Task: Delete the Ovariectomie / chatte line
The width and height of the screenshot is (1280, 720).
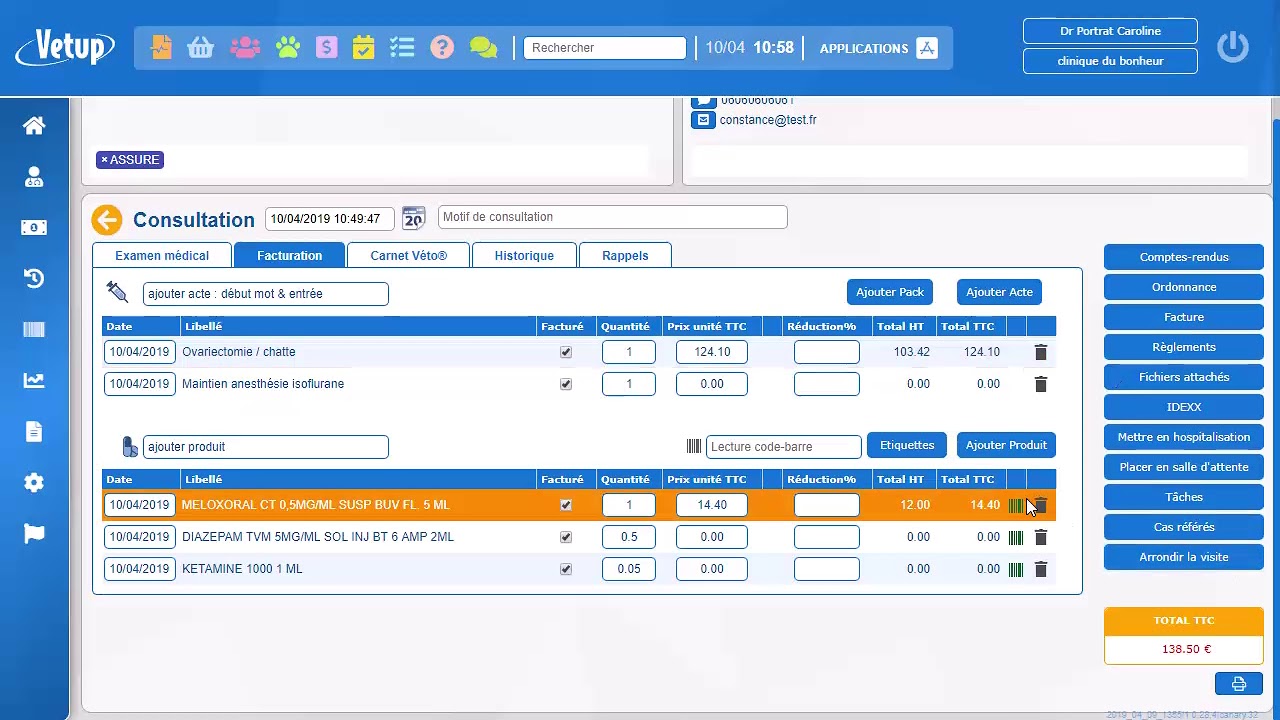Action: (x=1040, y=352)
